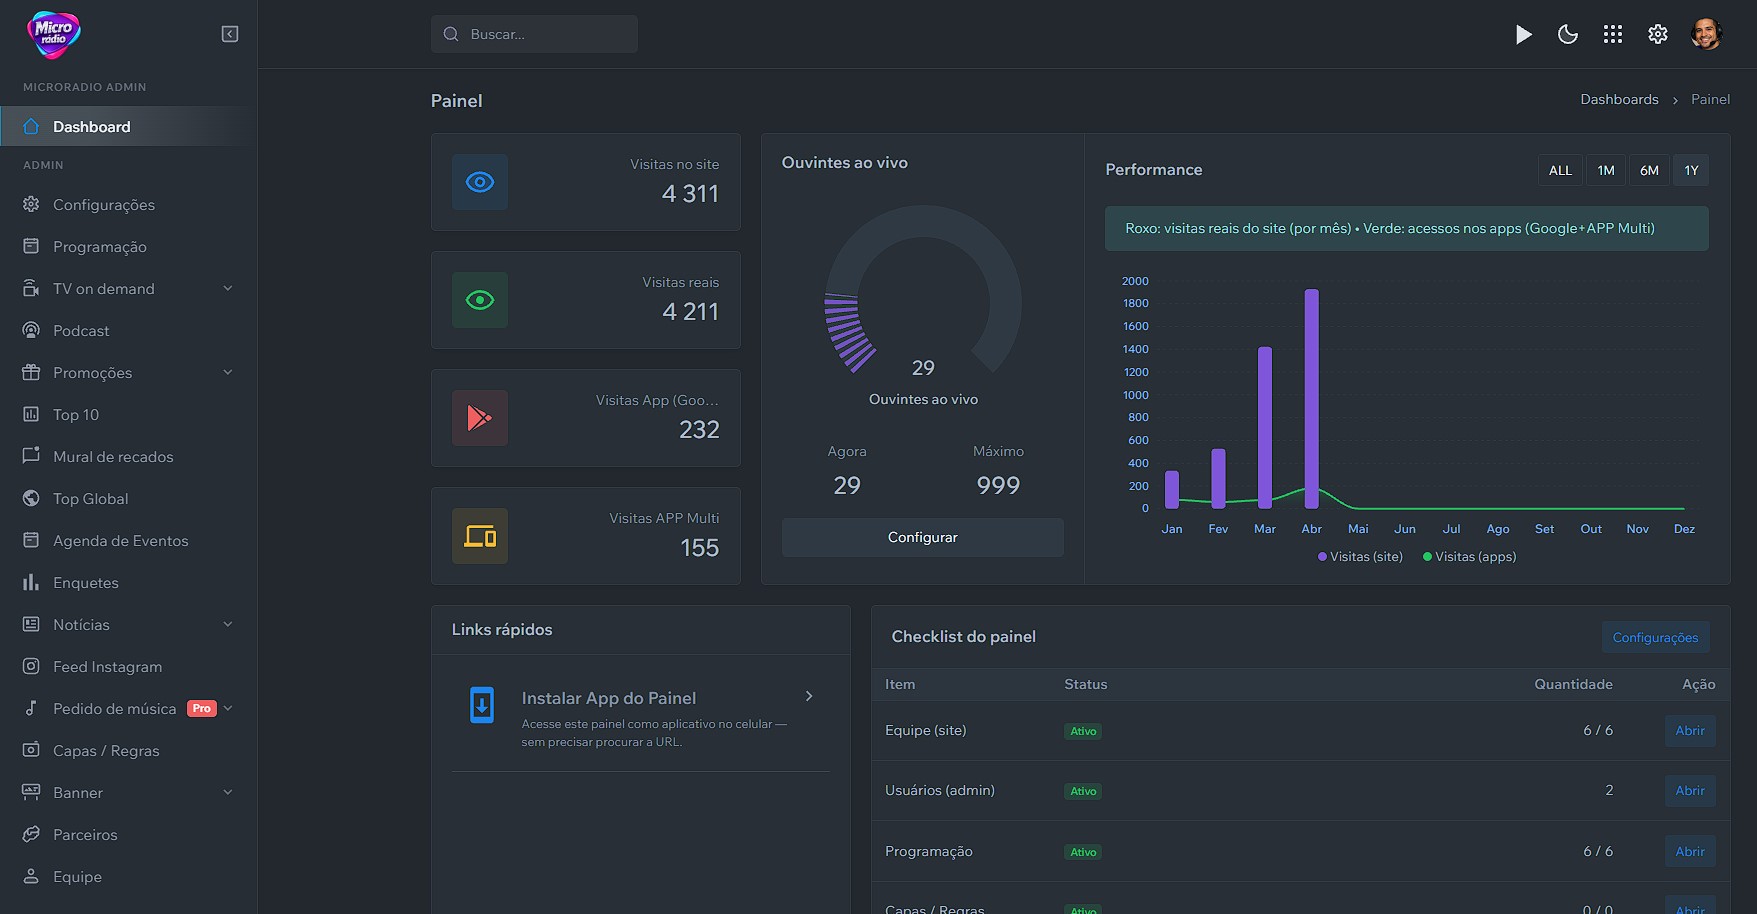The height and width of the screenshot is (914, 1757).
Task: Open settings gear in the top bar
Action: (1658, 34)
